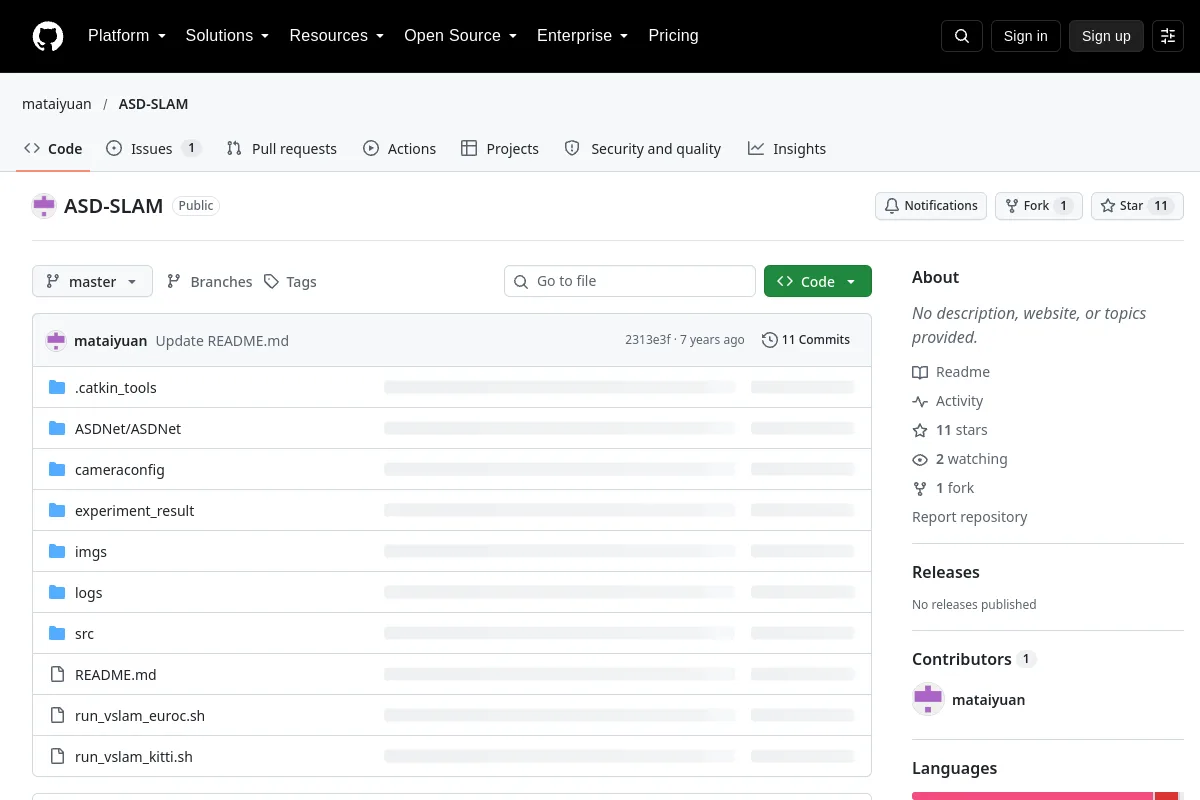The width and height of the screenshot is (1200, 800).
Task: Click folder icon beside src
Action: pos(57,634)
